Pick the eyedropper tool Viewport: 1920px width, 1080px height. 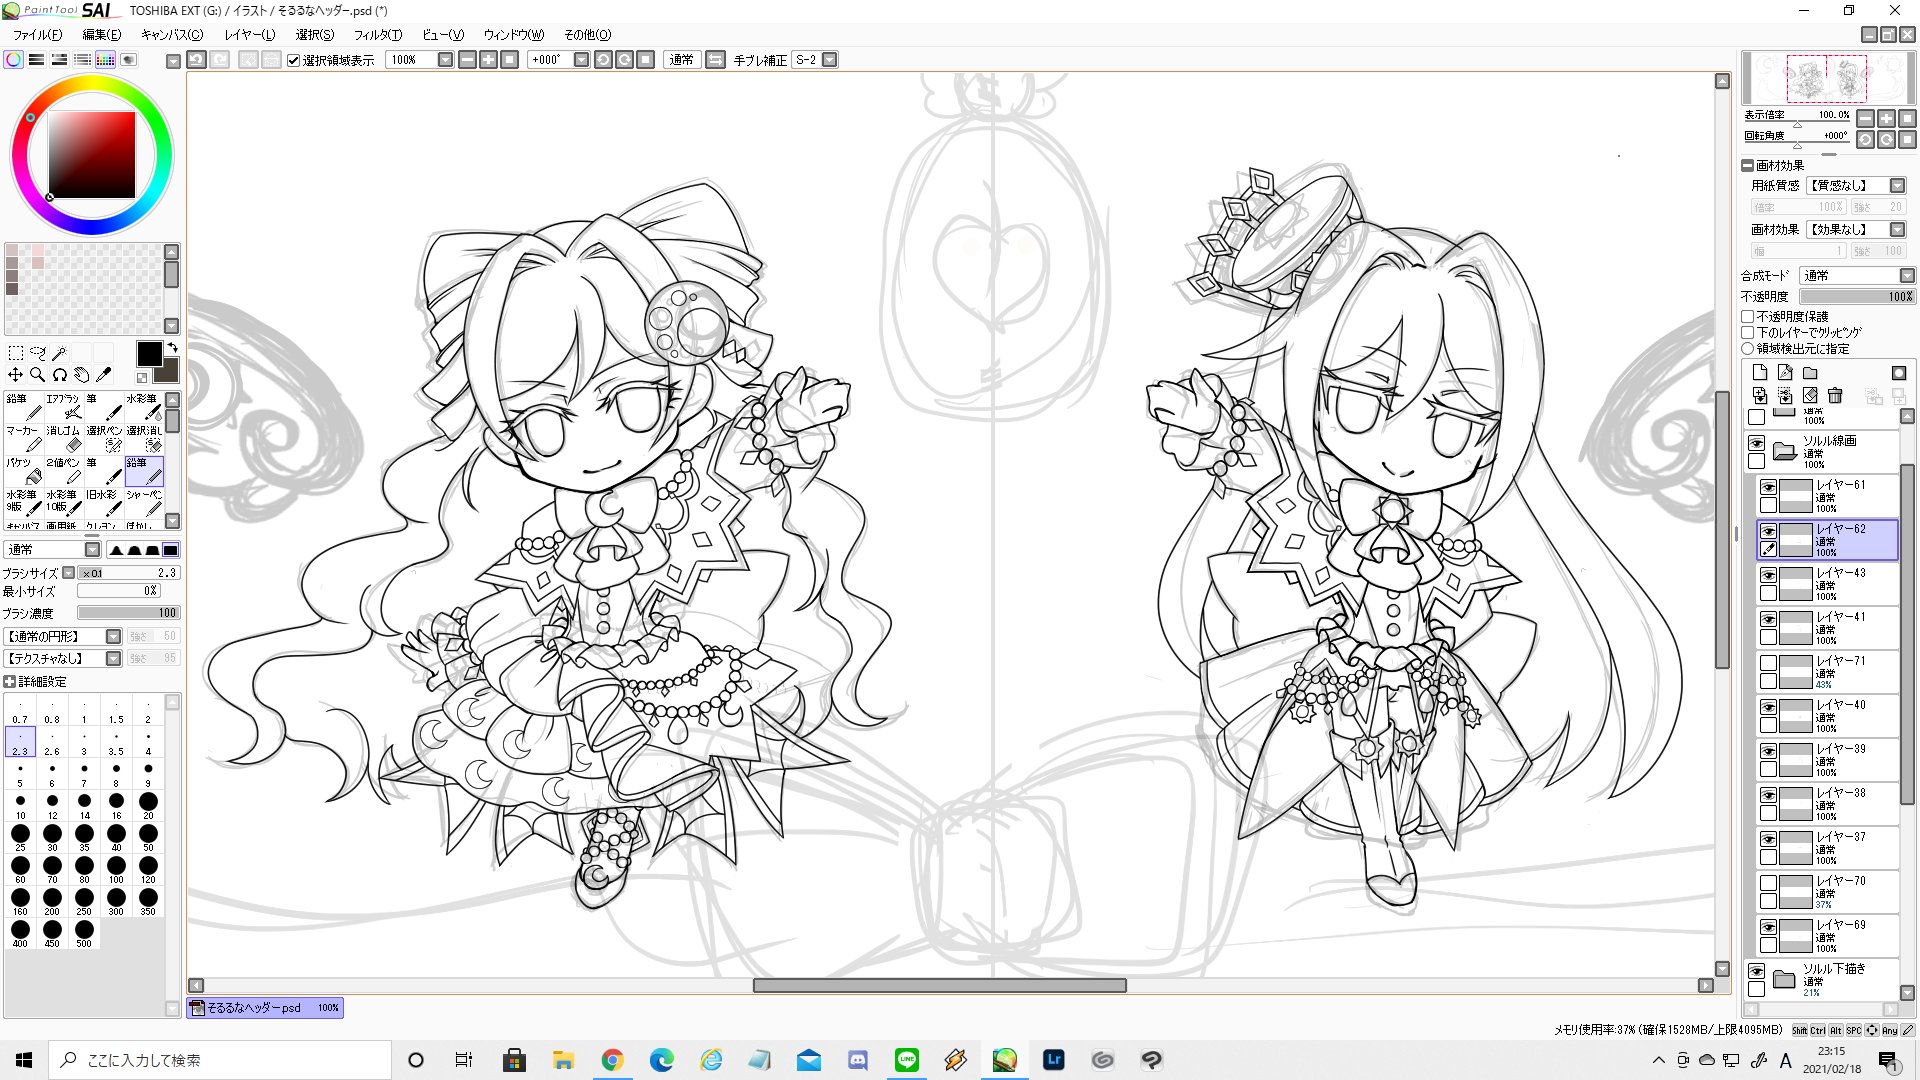pyautogui.click(x=103, y=375)
